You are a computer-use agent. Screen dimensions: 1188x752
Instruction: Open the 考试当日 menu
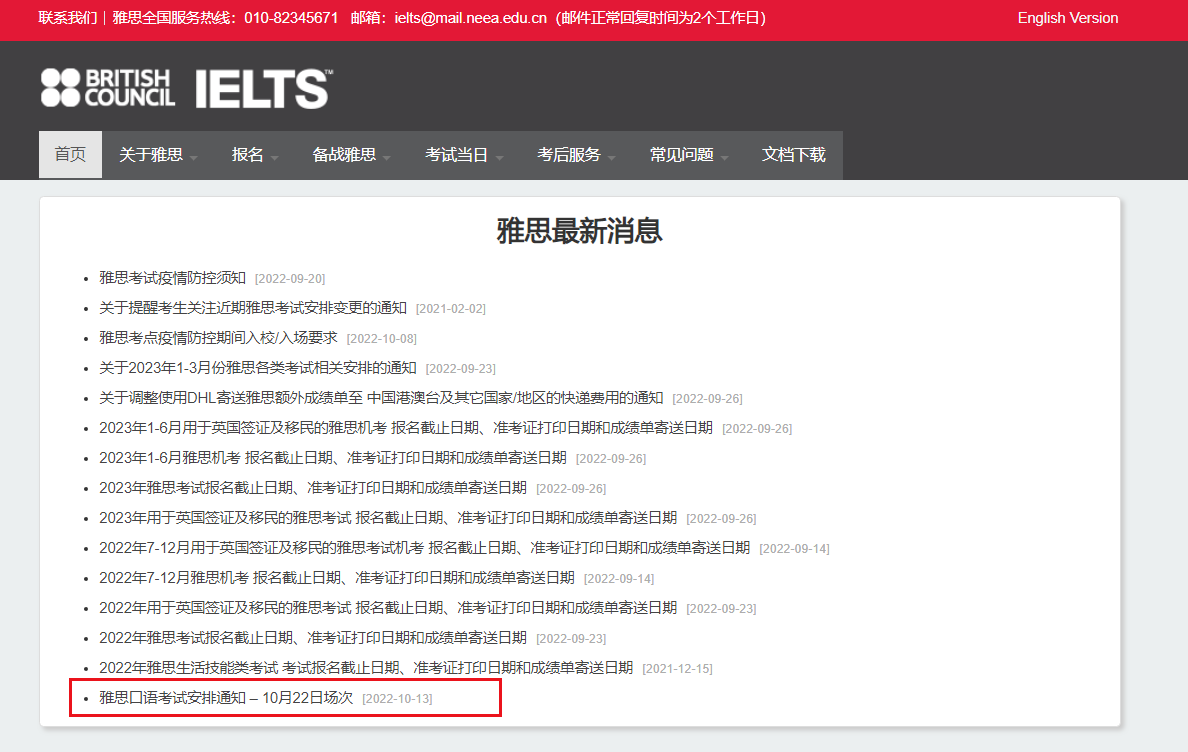pos(456,154)
